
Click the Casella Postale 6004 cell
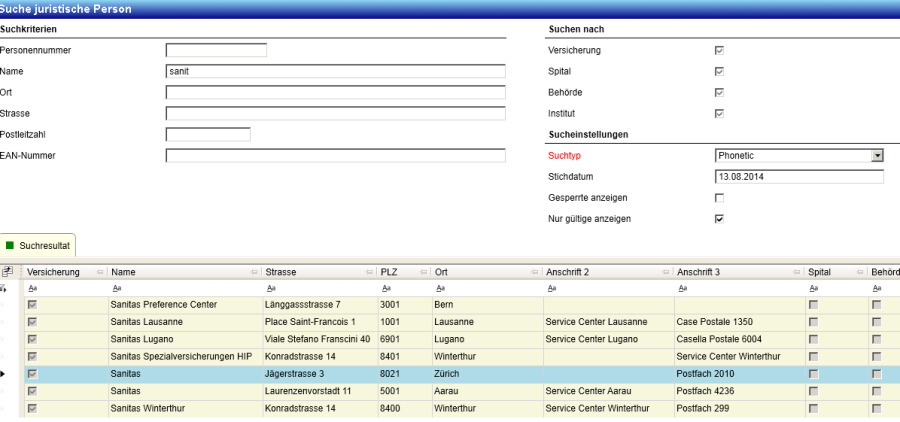tap(740, 339)
